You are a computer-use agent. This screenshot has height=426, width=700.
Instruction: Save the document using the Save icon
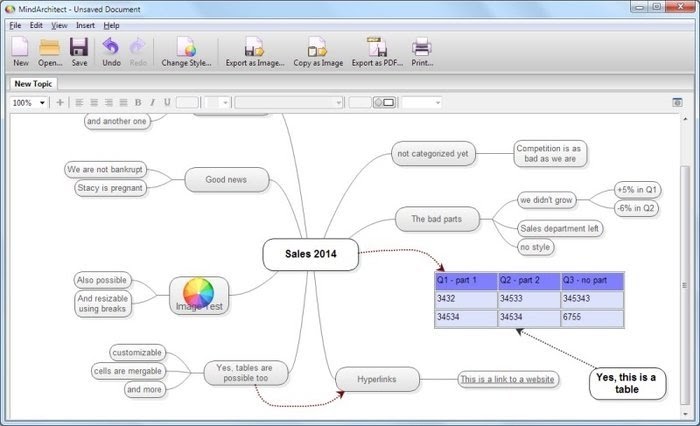coord(79,51)
